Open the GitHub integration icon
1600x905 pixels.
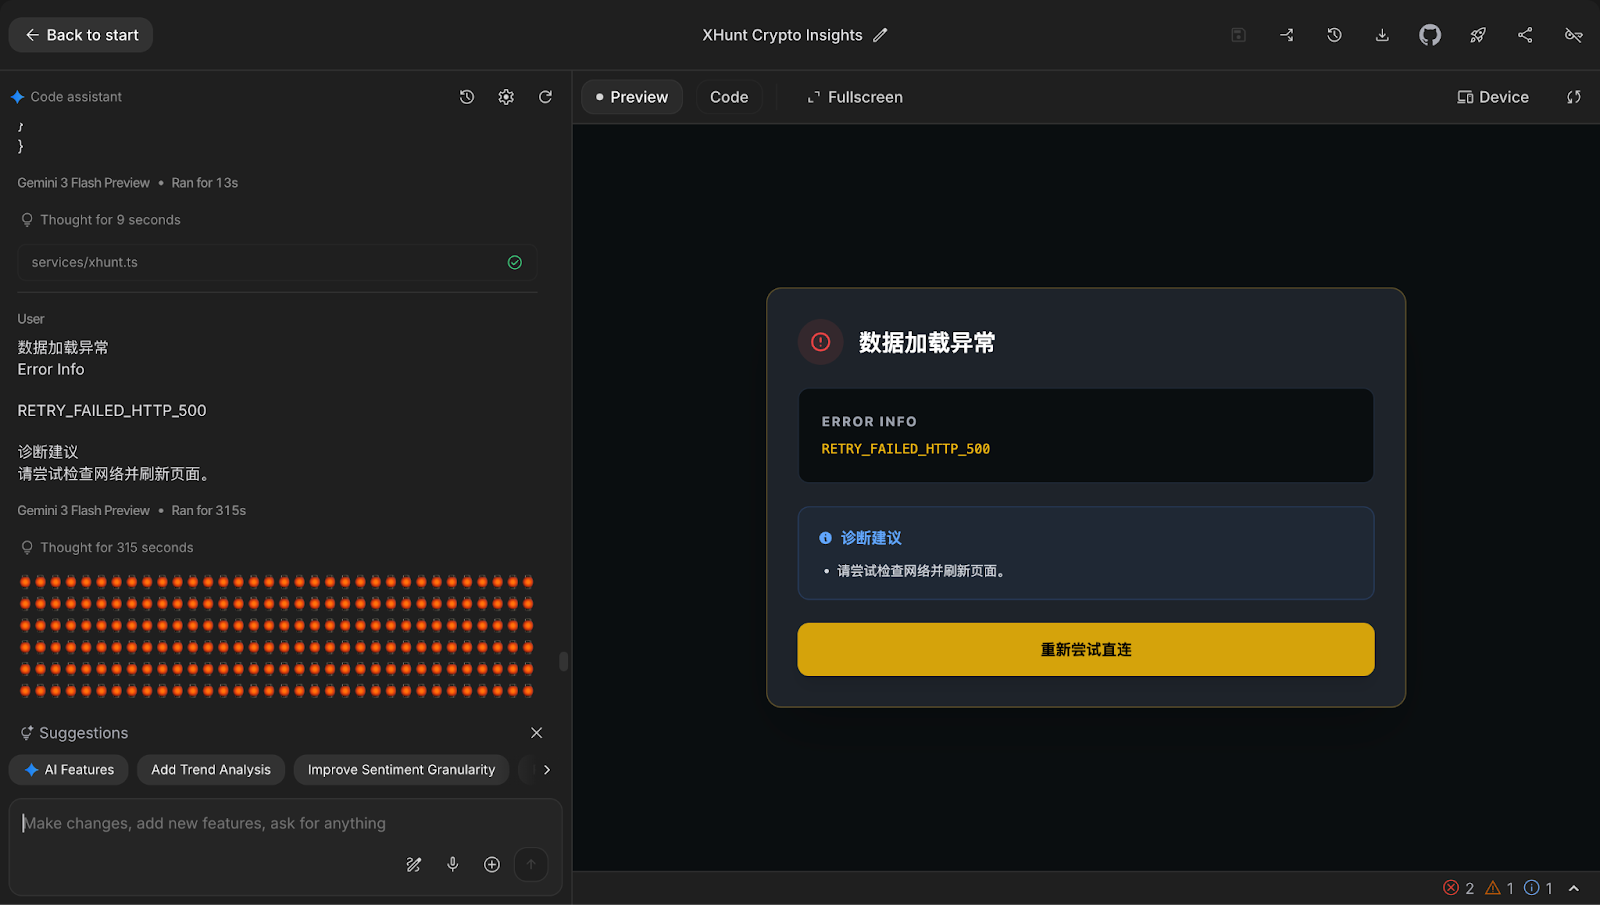(1430, 35)
